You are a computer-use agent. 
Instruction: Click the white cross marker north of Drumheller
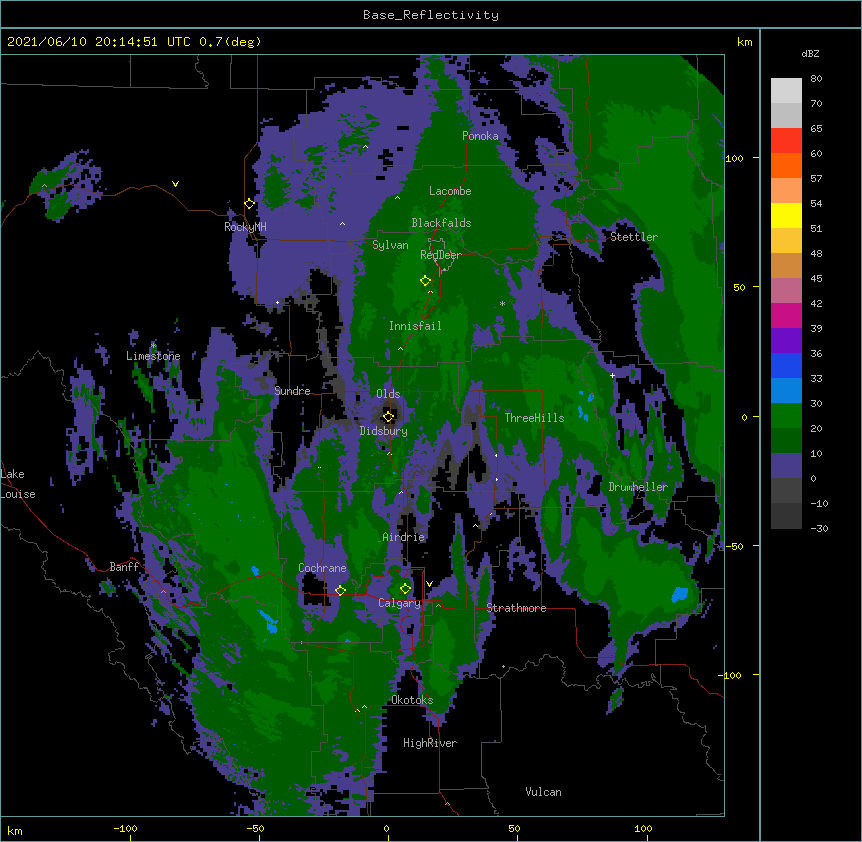(x=612, y=375)
